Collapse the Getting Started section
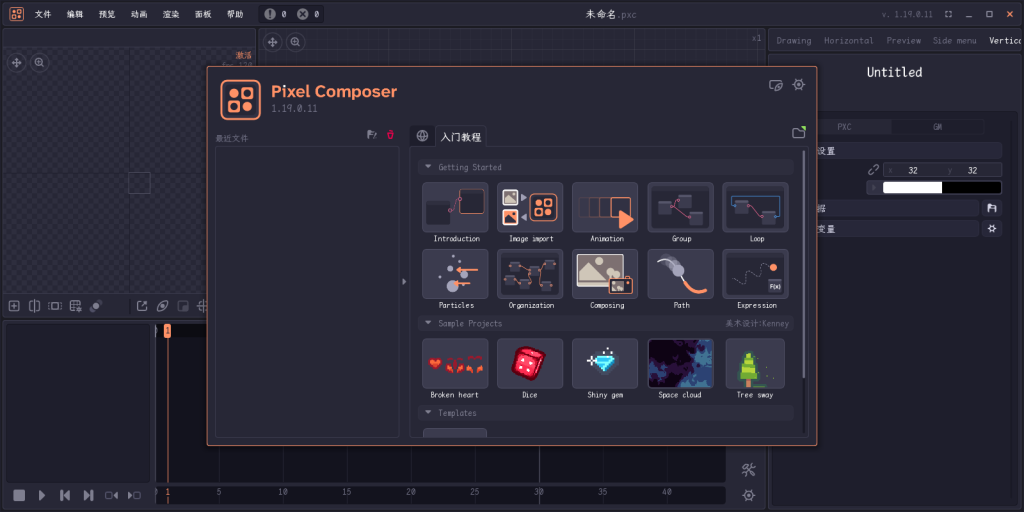The width and height of the screenshot is (1024, 512). pyautogui.click(x=428, y=167)
